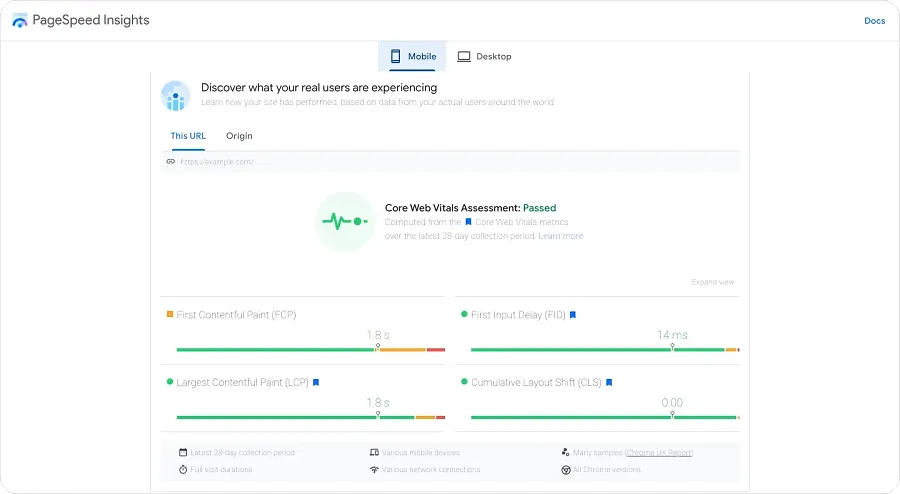This screenshot has width=900, height=494.
Task: Click the Chrome icon for Chrome versions
Action: point(566,470)
